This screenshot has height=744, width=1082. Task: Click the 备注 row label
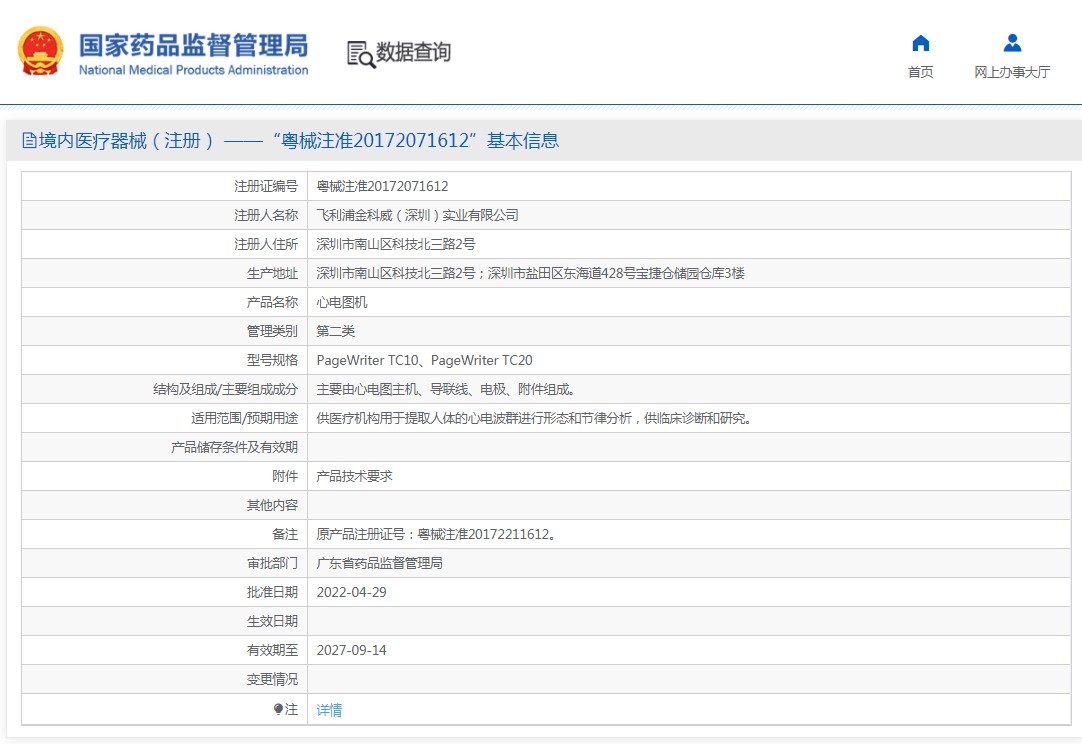285,534
